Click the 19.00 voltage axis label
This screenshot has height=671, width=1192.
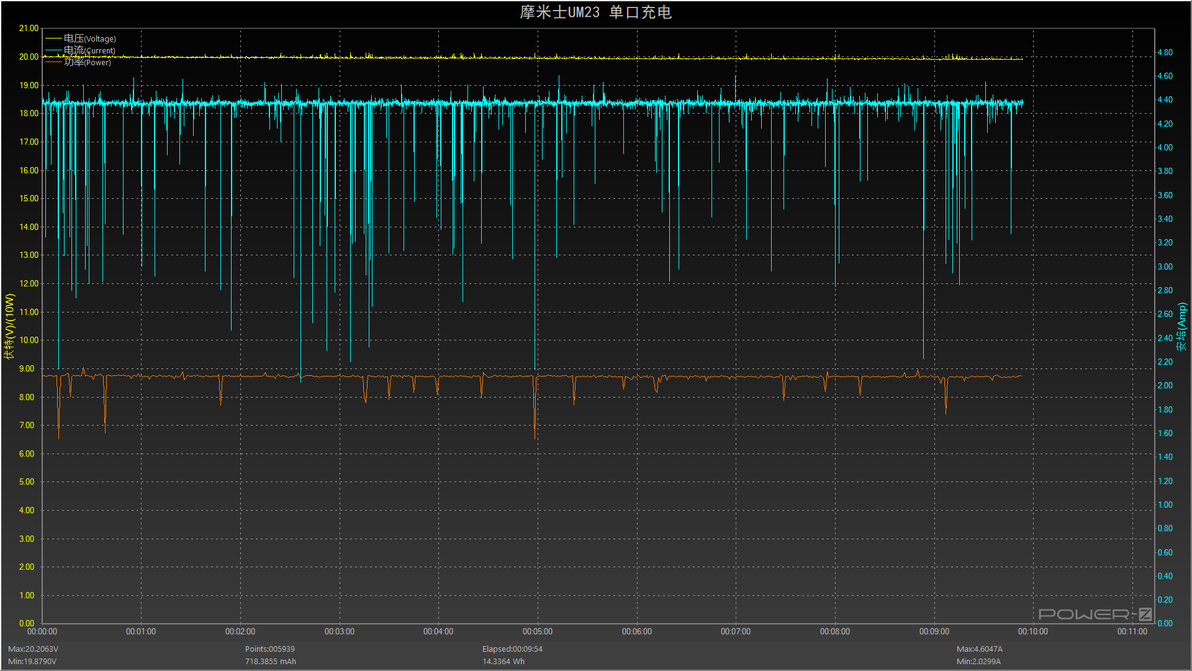(x=29, y=85)
